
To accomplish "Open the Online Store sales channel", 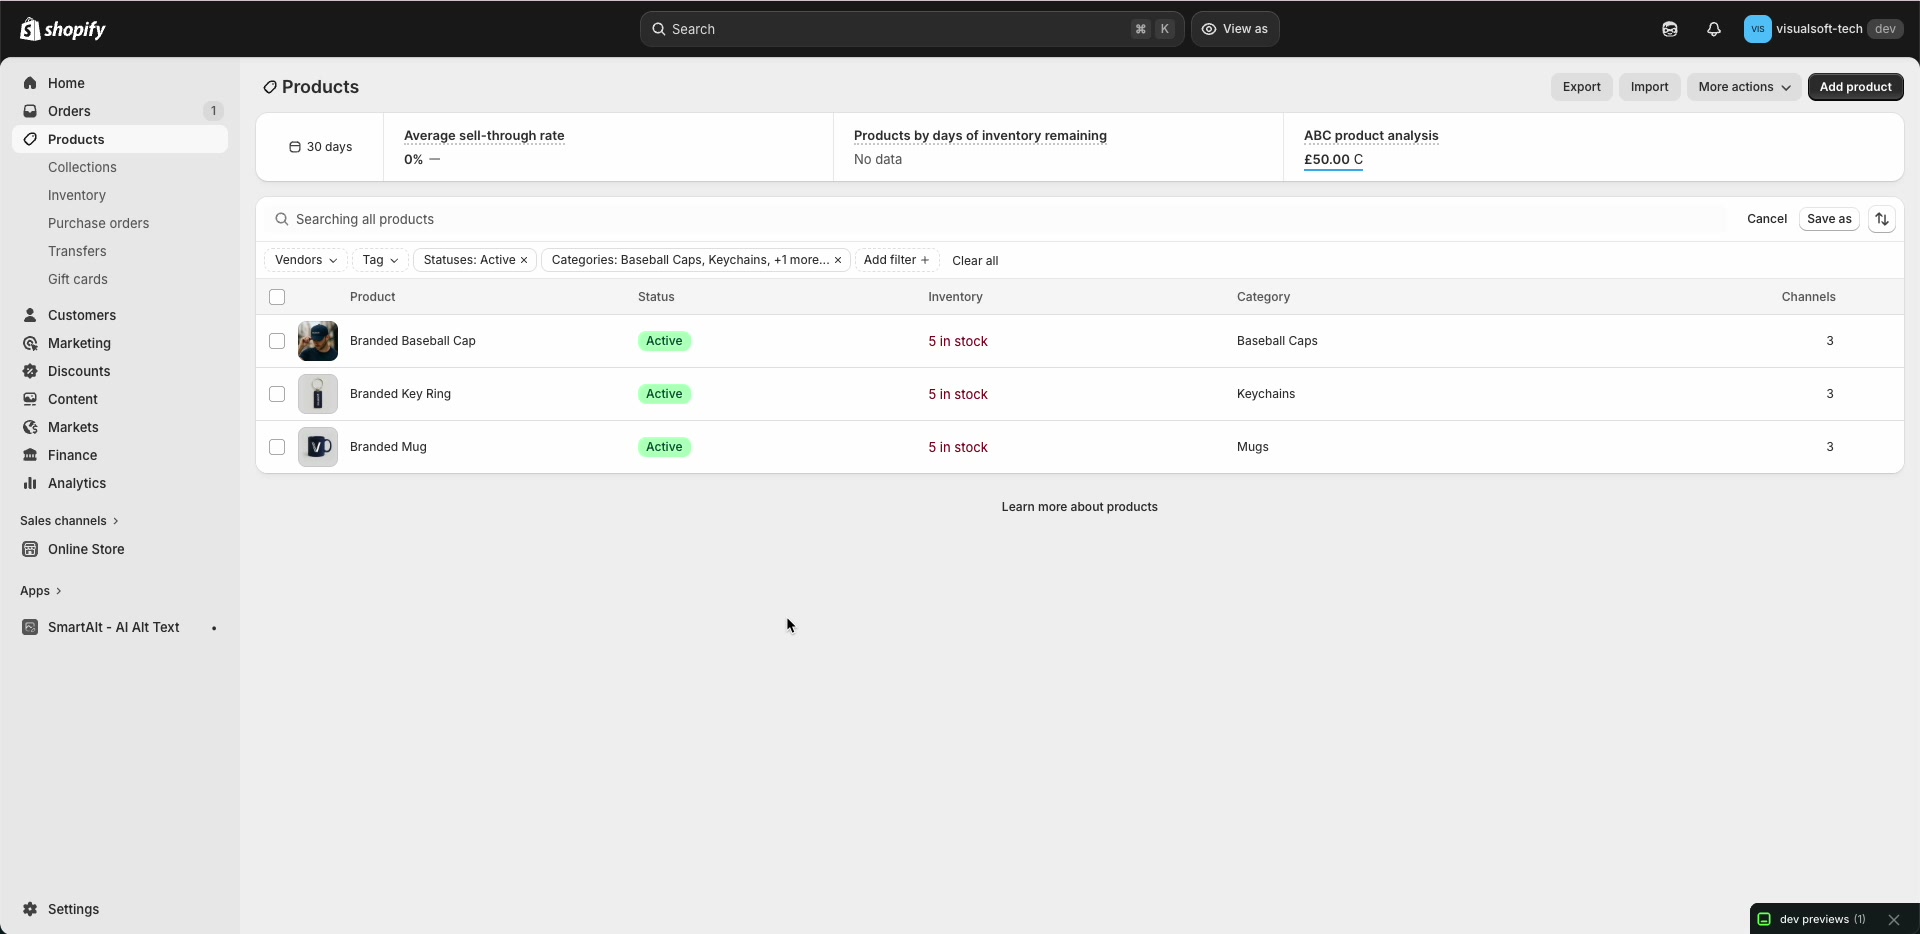I will (x=84, y=549).
